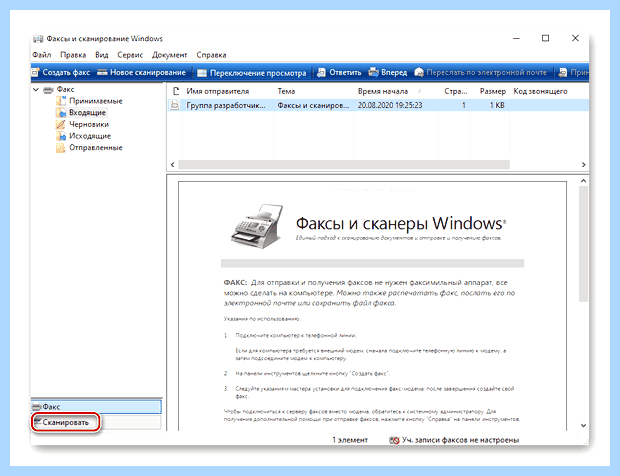Click the horizontal scrollbar right arrow
Screen dimensions: 620x476
coord(584,164)
